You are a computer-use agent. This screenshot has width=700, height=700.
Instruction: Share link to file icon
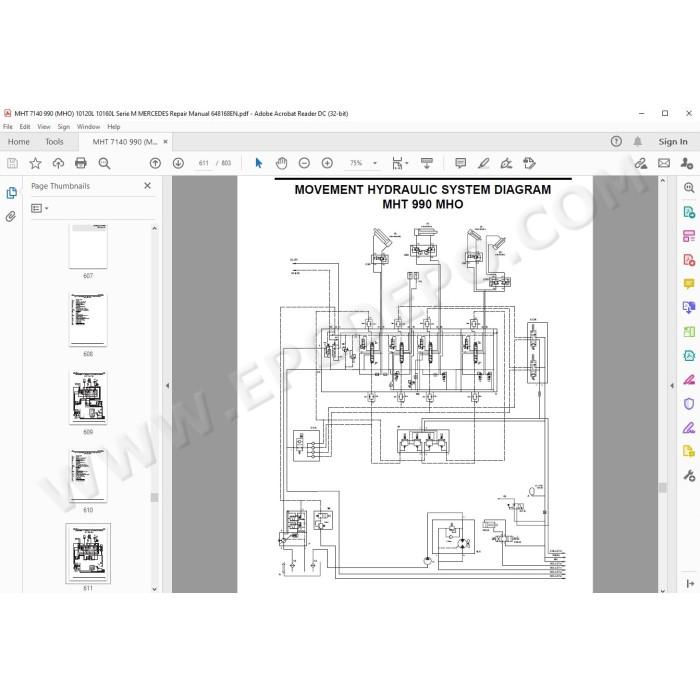[641, 163]
